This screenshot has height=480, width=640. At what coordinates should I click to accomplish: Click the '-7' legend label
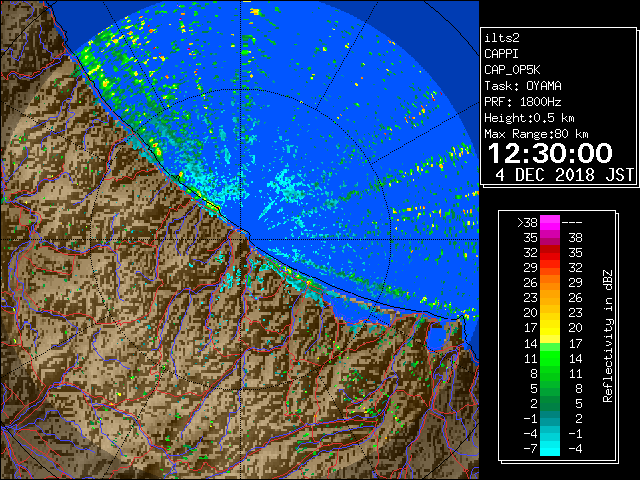[x=530, y=448]
